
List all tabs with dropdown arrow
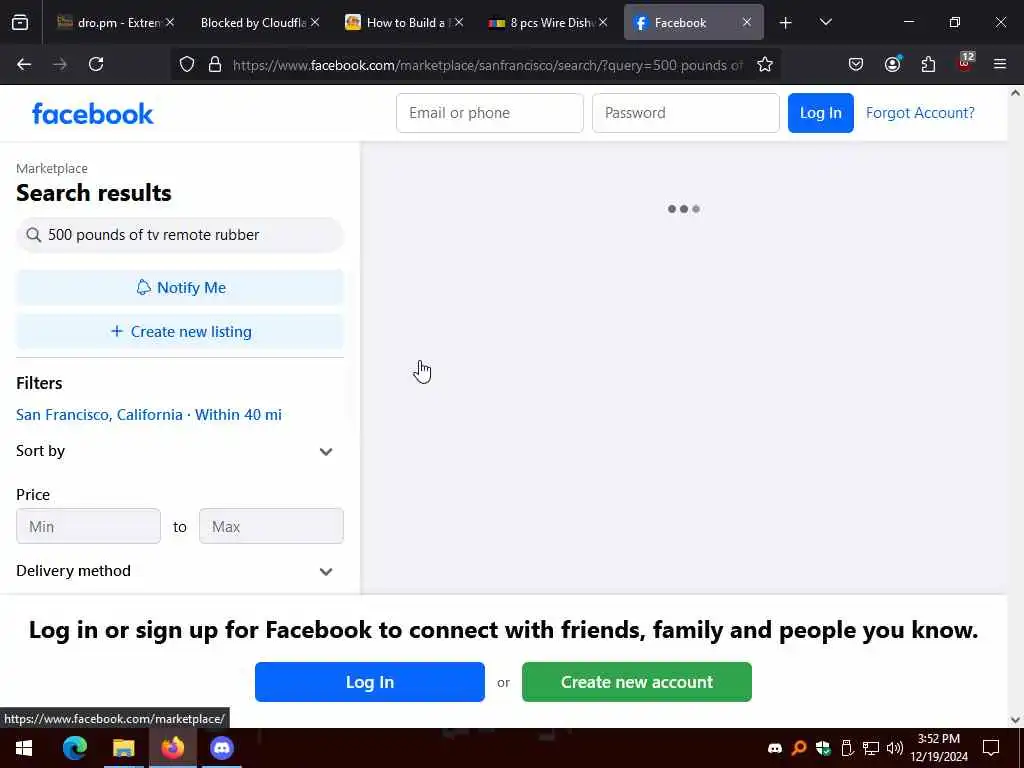(825, 23)
